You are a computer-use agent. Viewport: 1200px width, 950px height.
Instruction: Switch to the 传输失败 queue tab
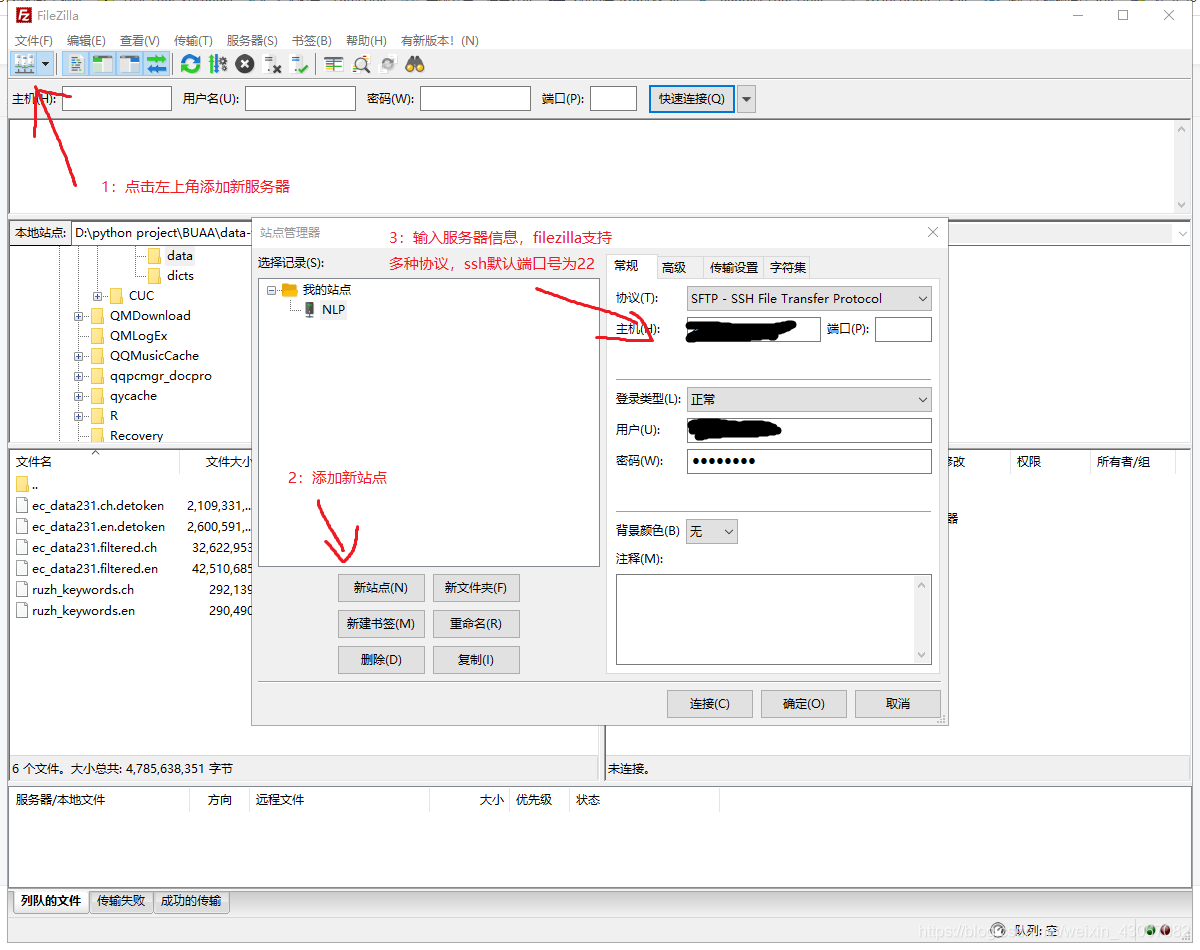[x=121, y=901]
